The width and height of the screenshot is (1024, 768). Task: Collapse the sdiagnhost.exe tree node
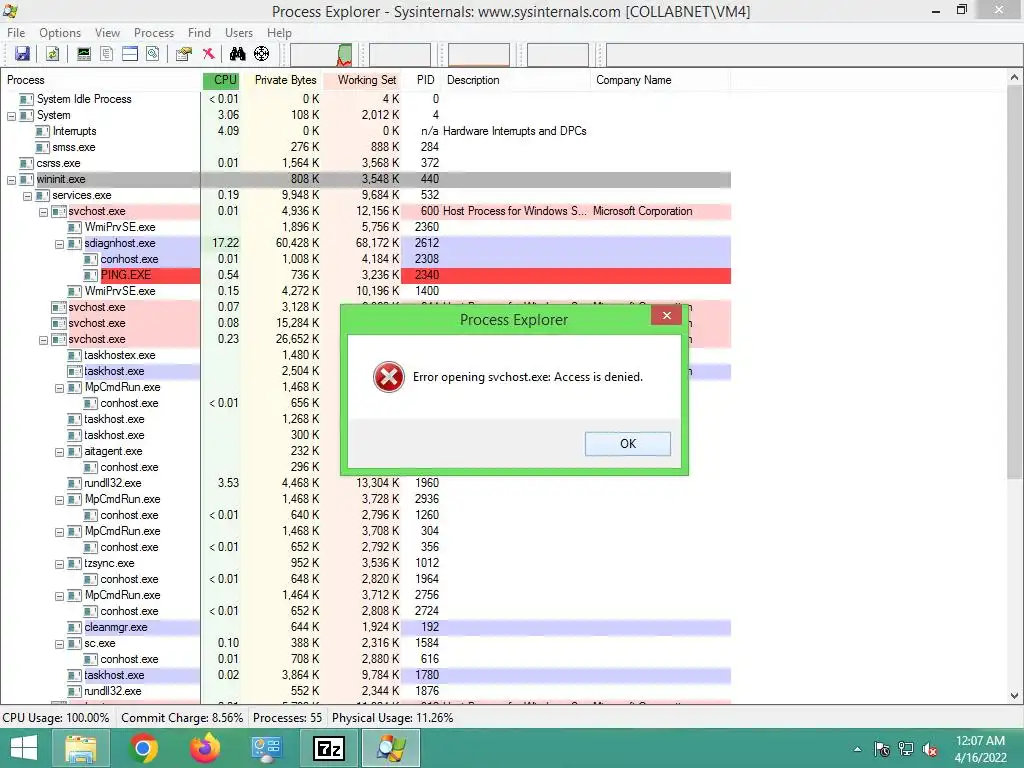[x=59, y=244]
